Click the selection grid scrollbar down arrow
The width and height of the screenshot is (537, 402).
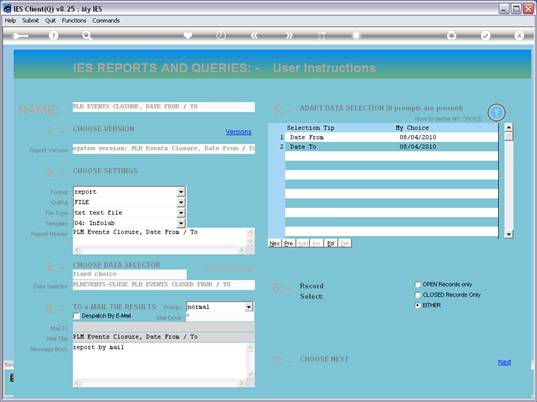point(509,235)
